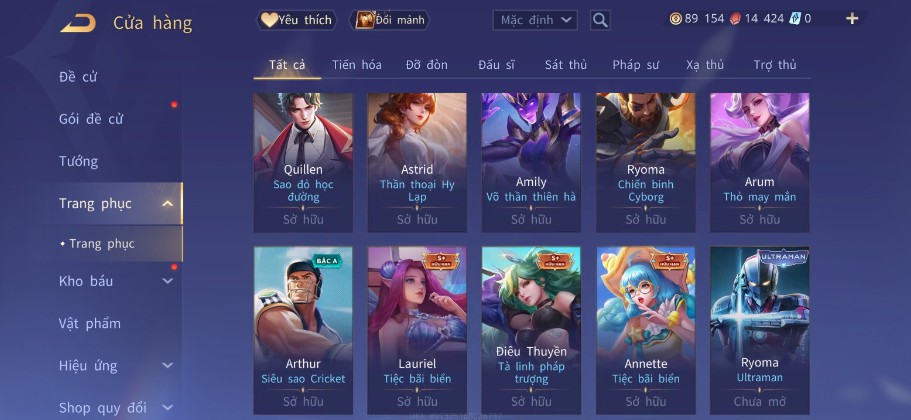This screenshot has height=420, width=911.
Task: Click the blue voucher currency icon
Action: 795,19
